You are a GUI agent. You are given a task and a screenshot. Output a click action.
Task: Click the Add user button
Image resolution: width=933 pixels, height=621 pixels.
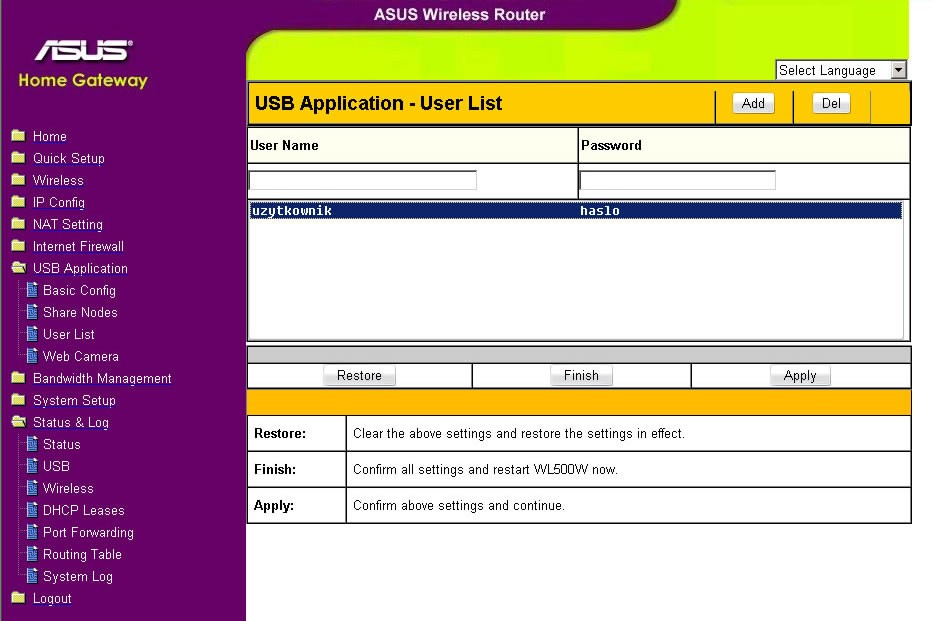[x=753, y=104]
